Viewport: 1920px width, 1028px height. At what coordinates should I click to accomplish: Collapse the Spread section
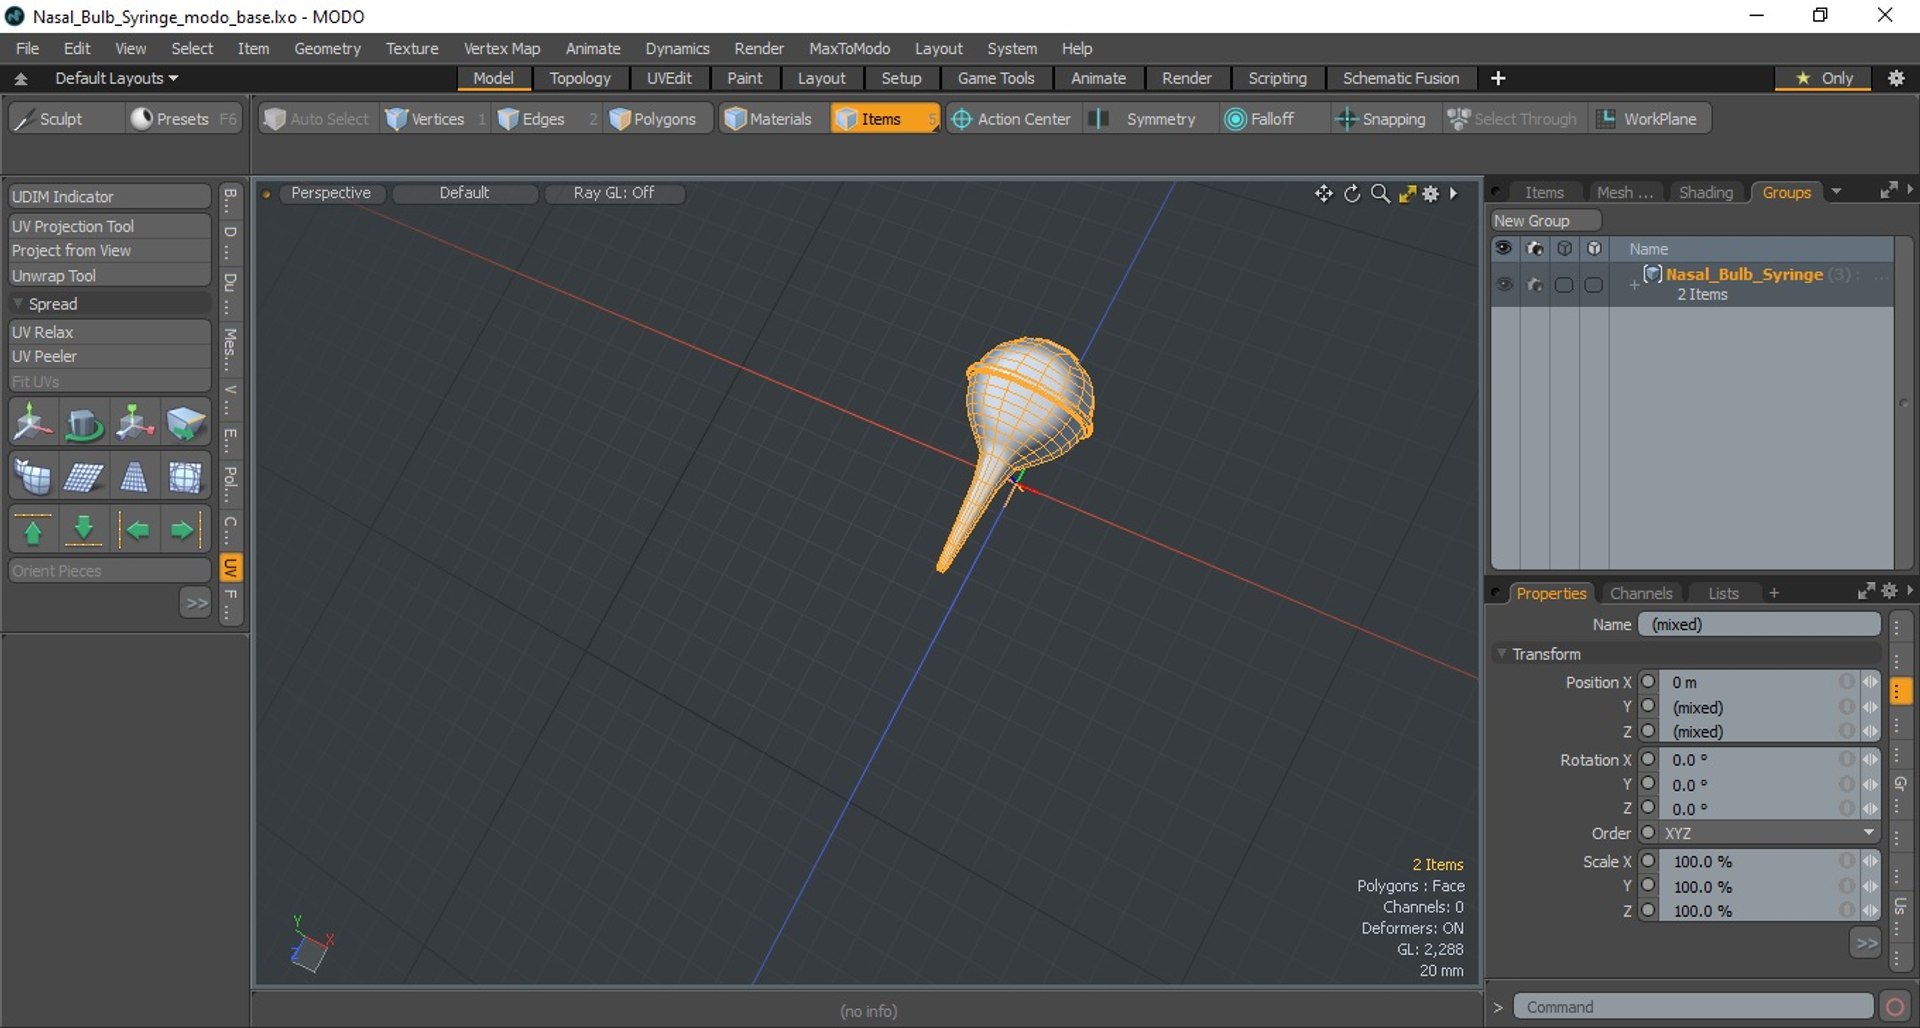[x=17, y=303]
